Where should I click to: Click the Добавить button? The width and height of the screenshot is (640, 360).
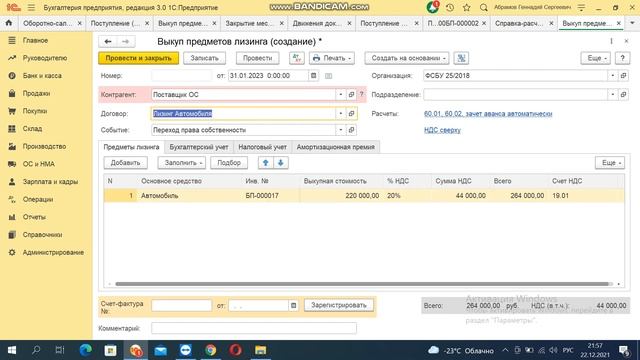pyautogui.click(x=125, y=162)
